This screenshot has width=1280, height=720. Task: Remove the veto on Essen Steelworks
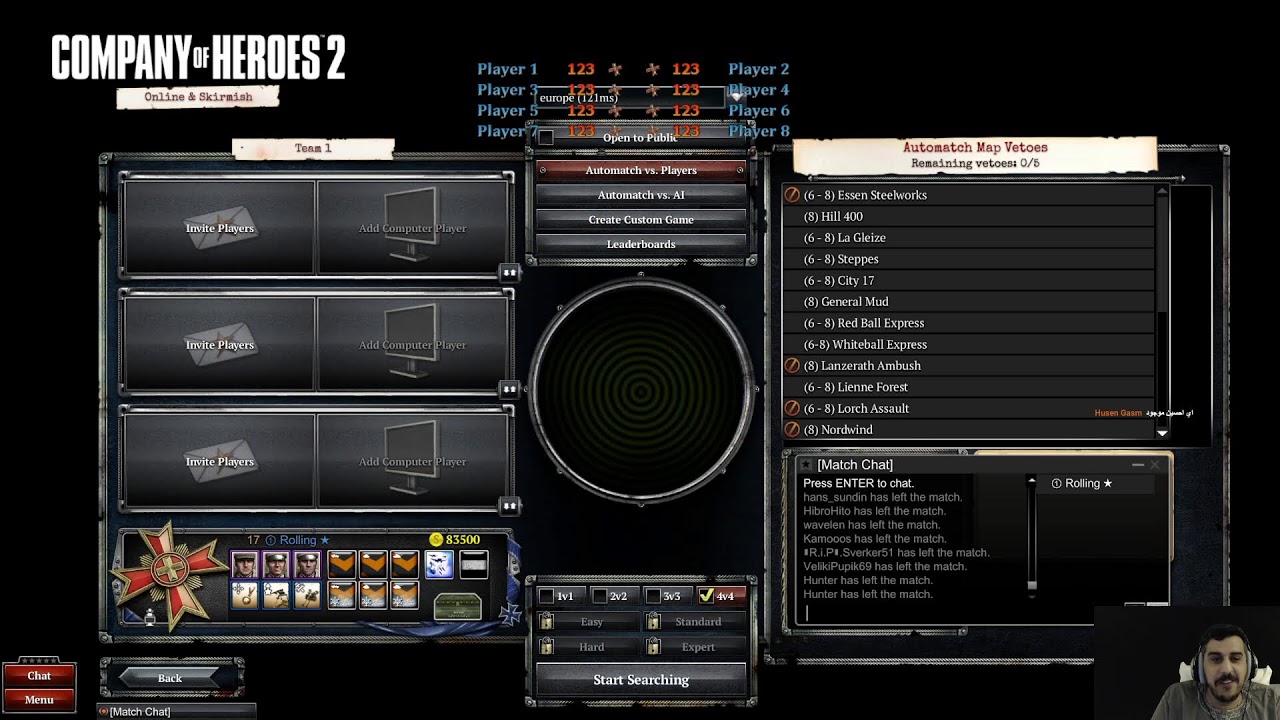[792, 195]
